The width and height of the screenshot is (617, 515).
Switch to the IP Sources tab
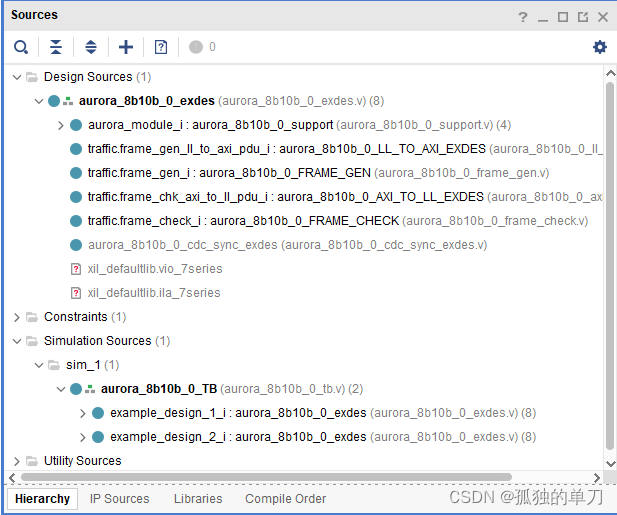(120, 498)
